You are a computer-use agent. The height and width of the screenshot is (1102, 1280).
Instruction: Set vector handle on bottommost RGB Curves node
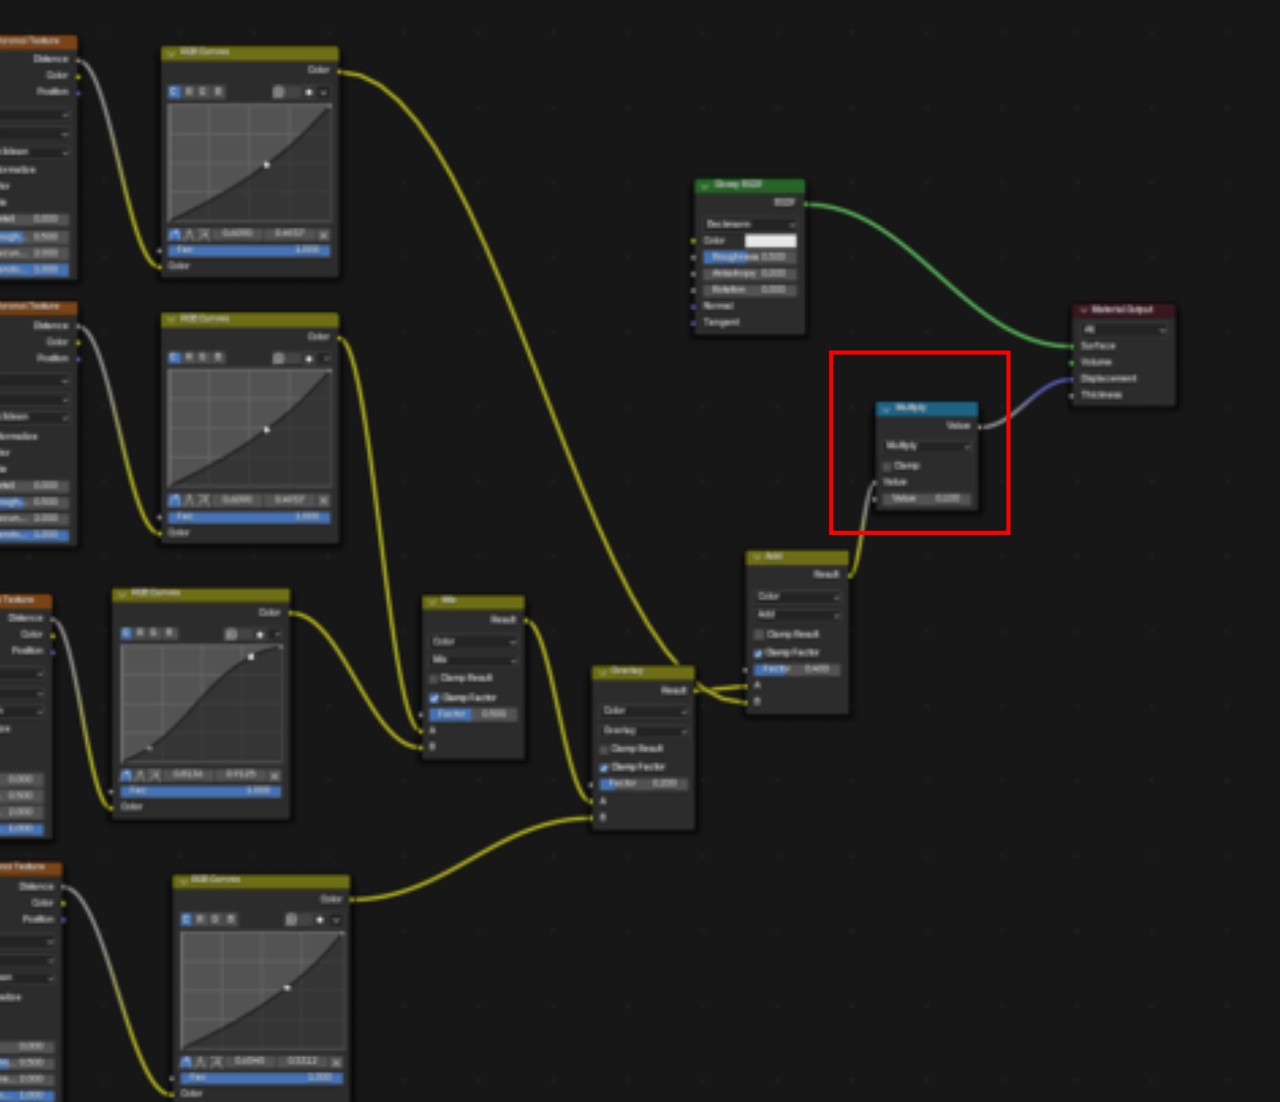pos(202,1062)
